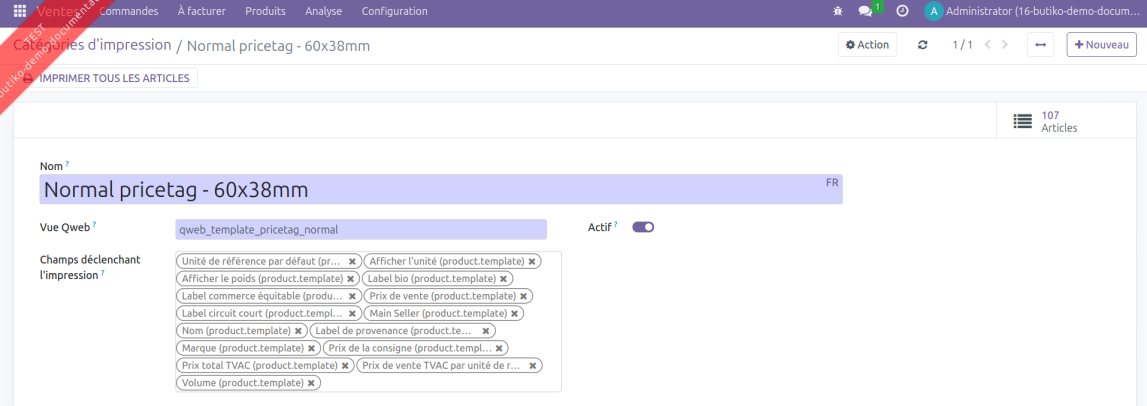1147x406 pixels.
Task: Edit the Nom field
Action: 441,189
